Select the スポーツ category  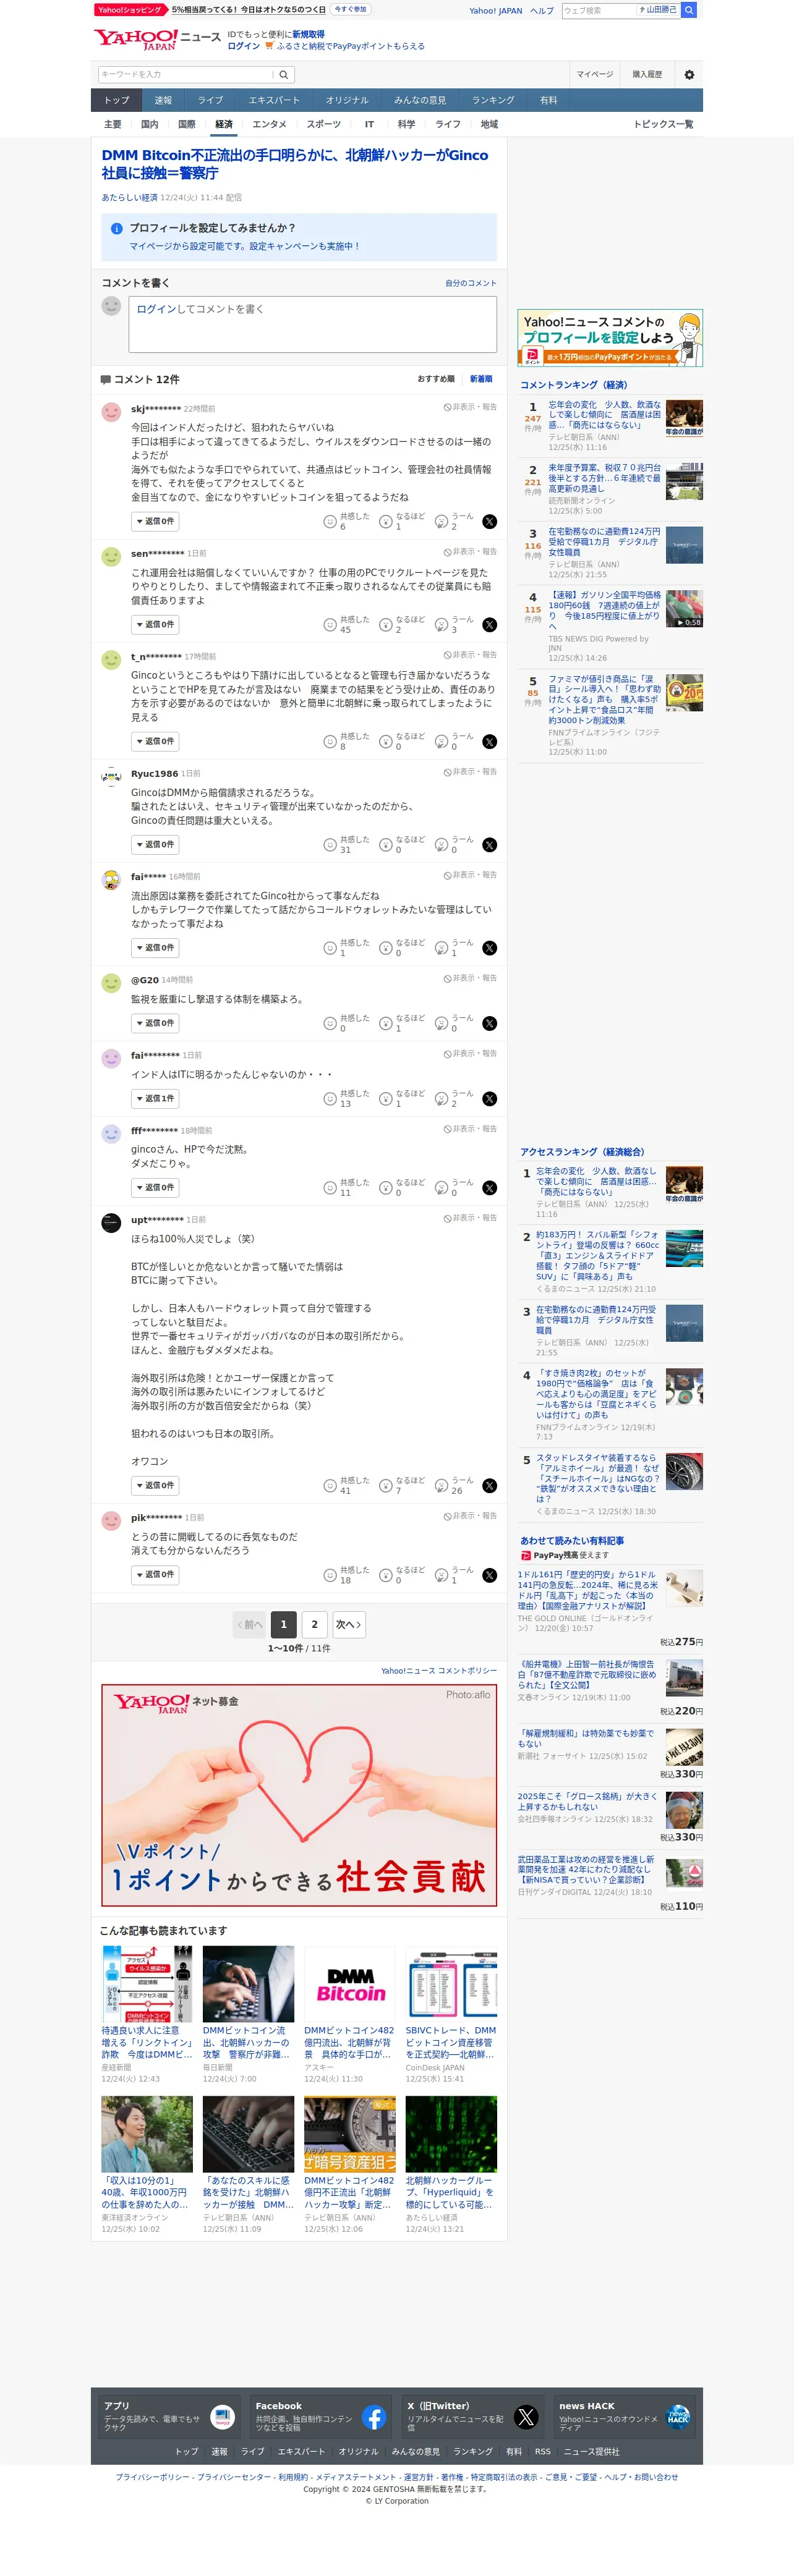323,125
